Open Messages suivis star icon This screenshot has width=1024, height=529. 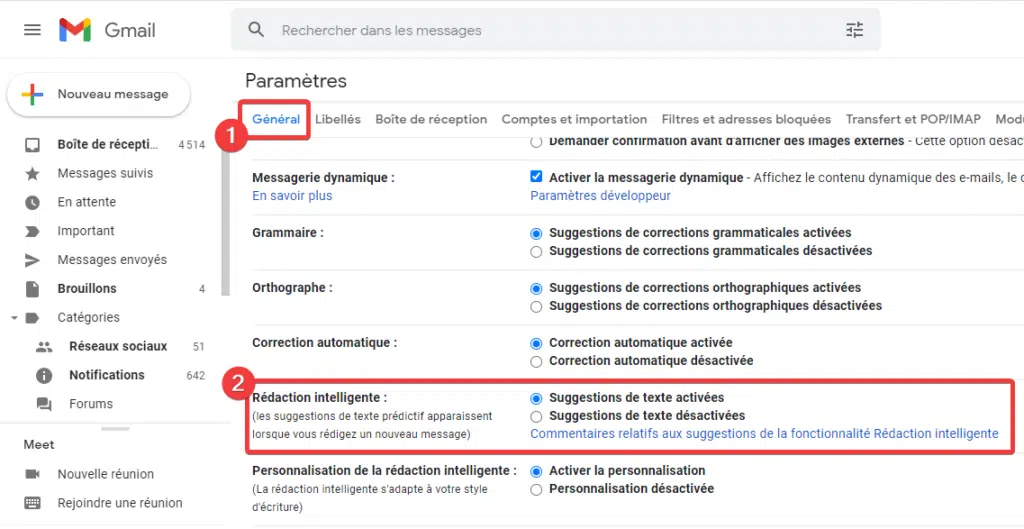(32, 174)
